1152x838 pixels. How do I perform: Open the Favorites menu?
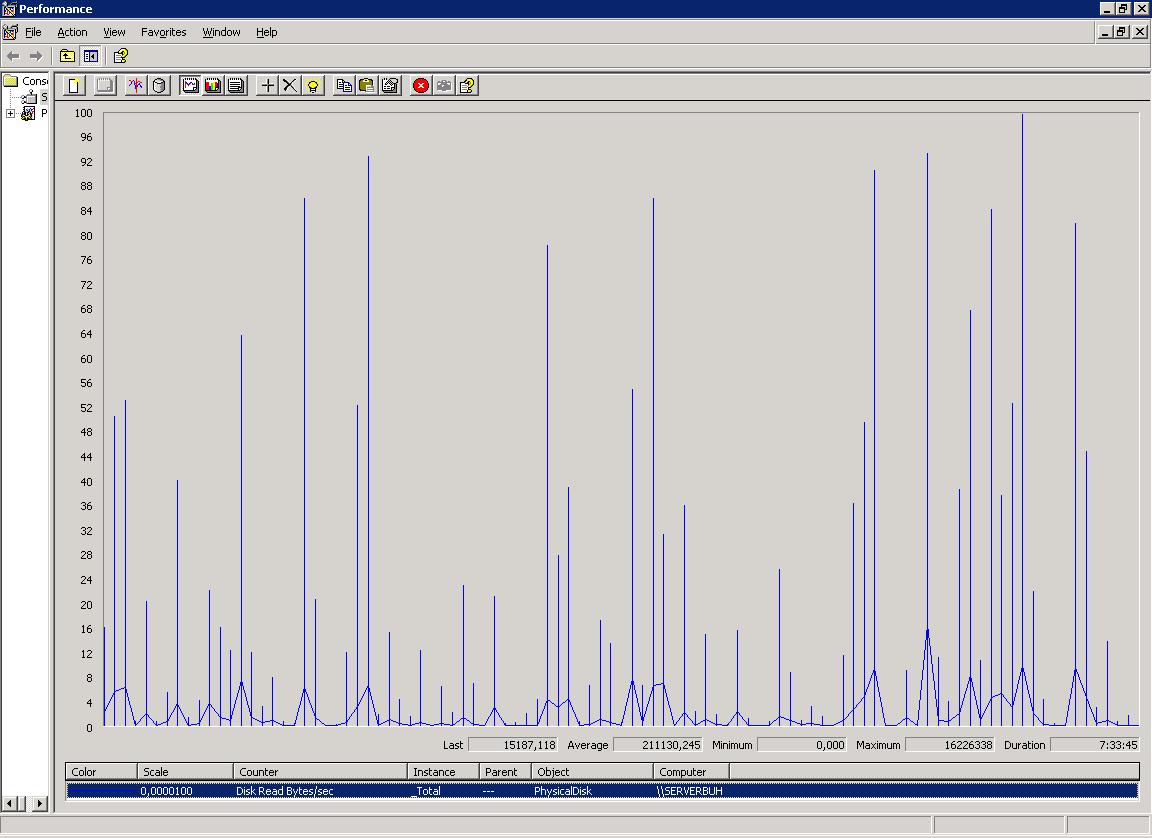(x=163, y=32)
